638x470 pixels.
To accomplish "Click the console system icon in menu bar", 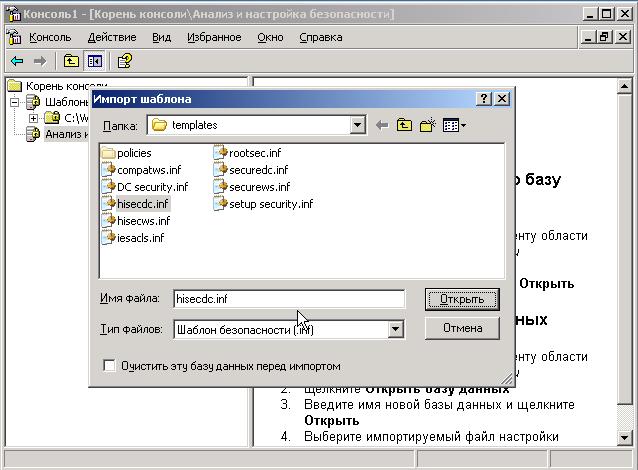I will (x=14, y=37).
